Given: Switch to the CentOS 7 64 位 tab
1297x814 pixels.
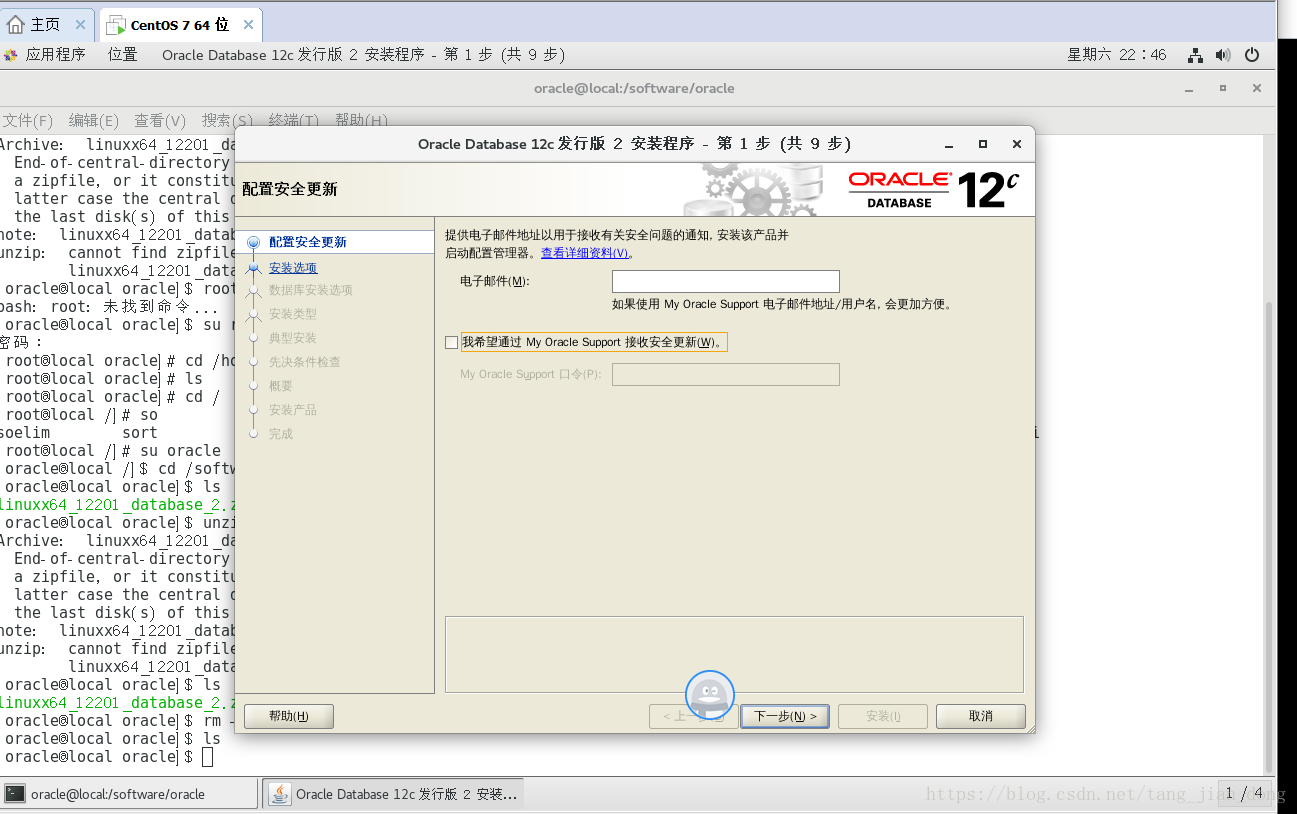Looking at the screenshot, I should (181, 25).
